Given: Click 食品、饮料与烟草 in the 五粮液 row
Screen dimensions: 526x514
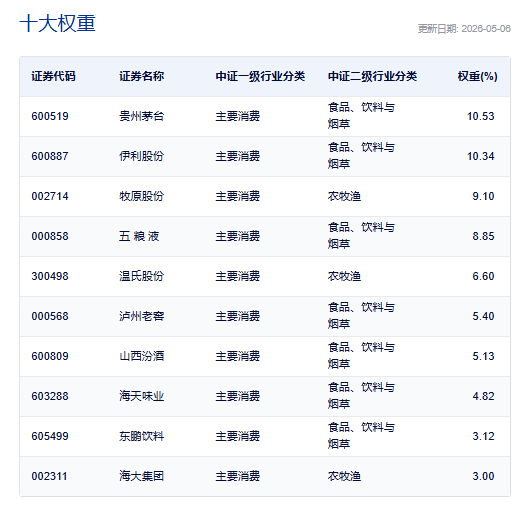Looking at the screenshot, I should click(361, 236).
